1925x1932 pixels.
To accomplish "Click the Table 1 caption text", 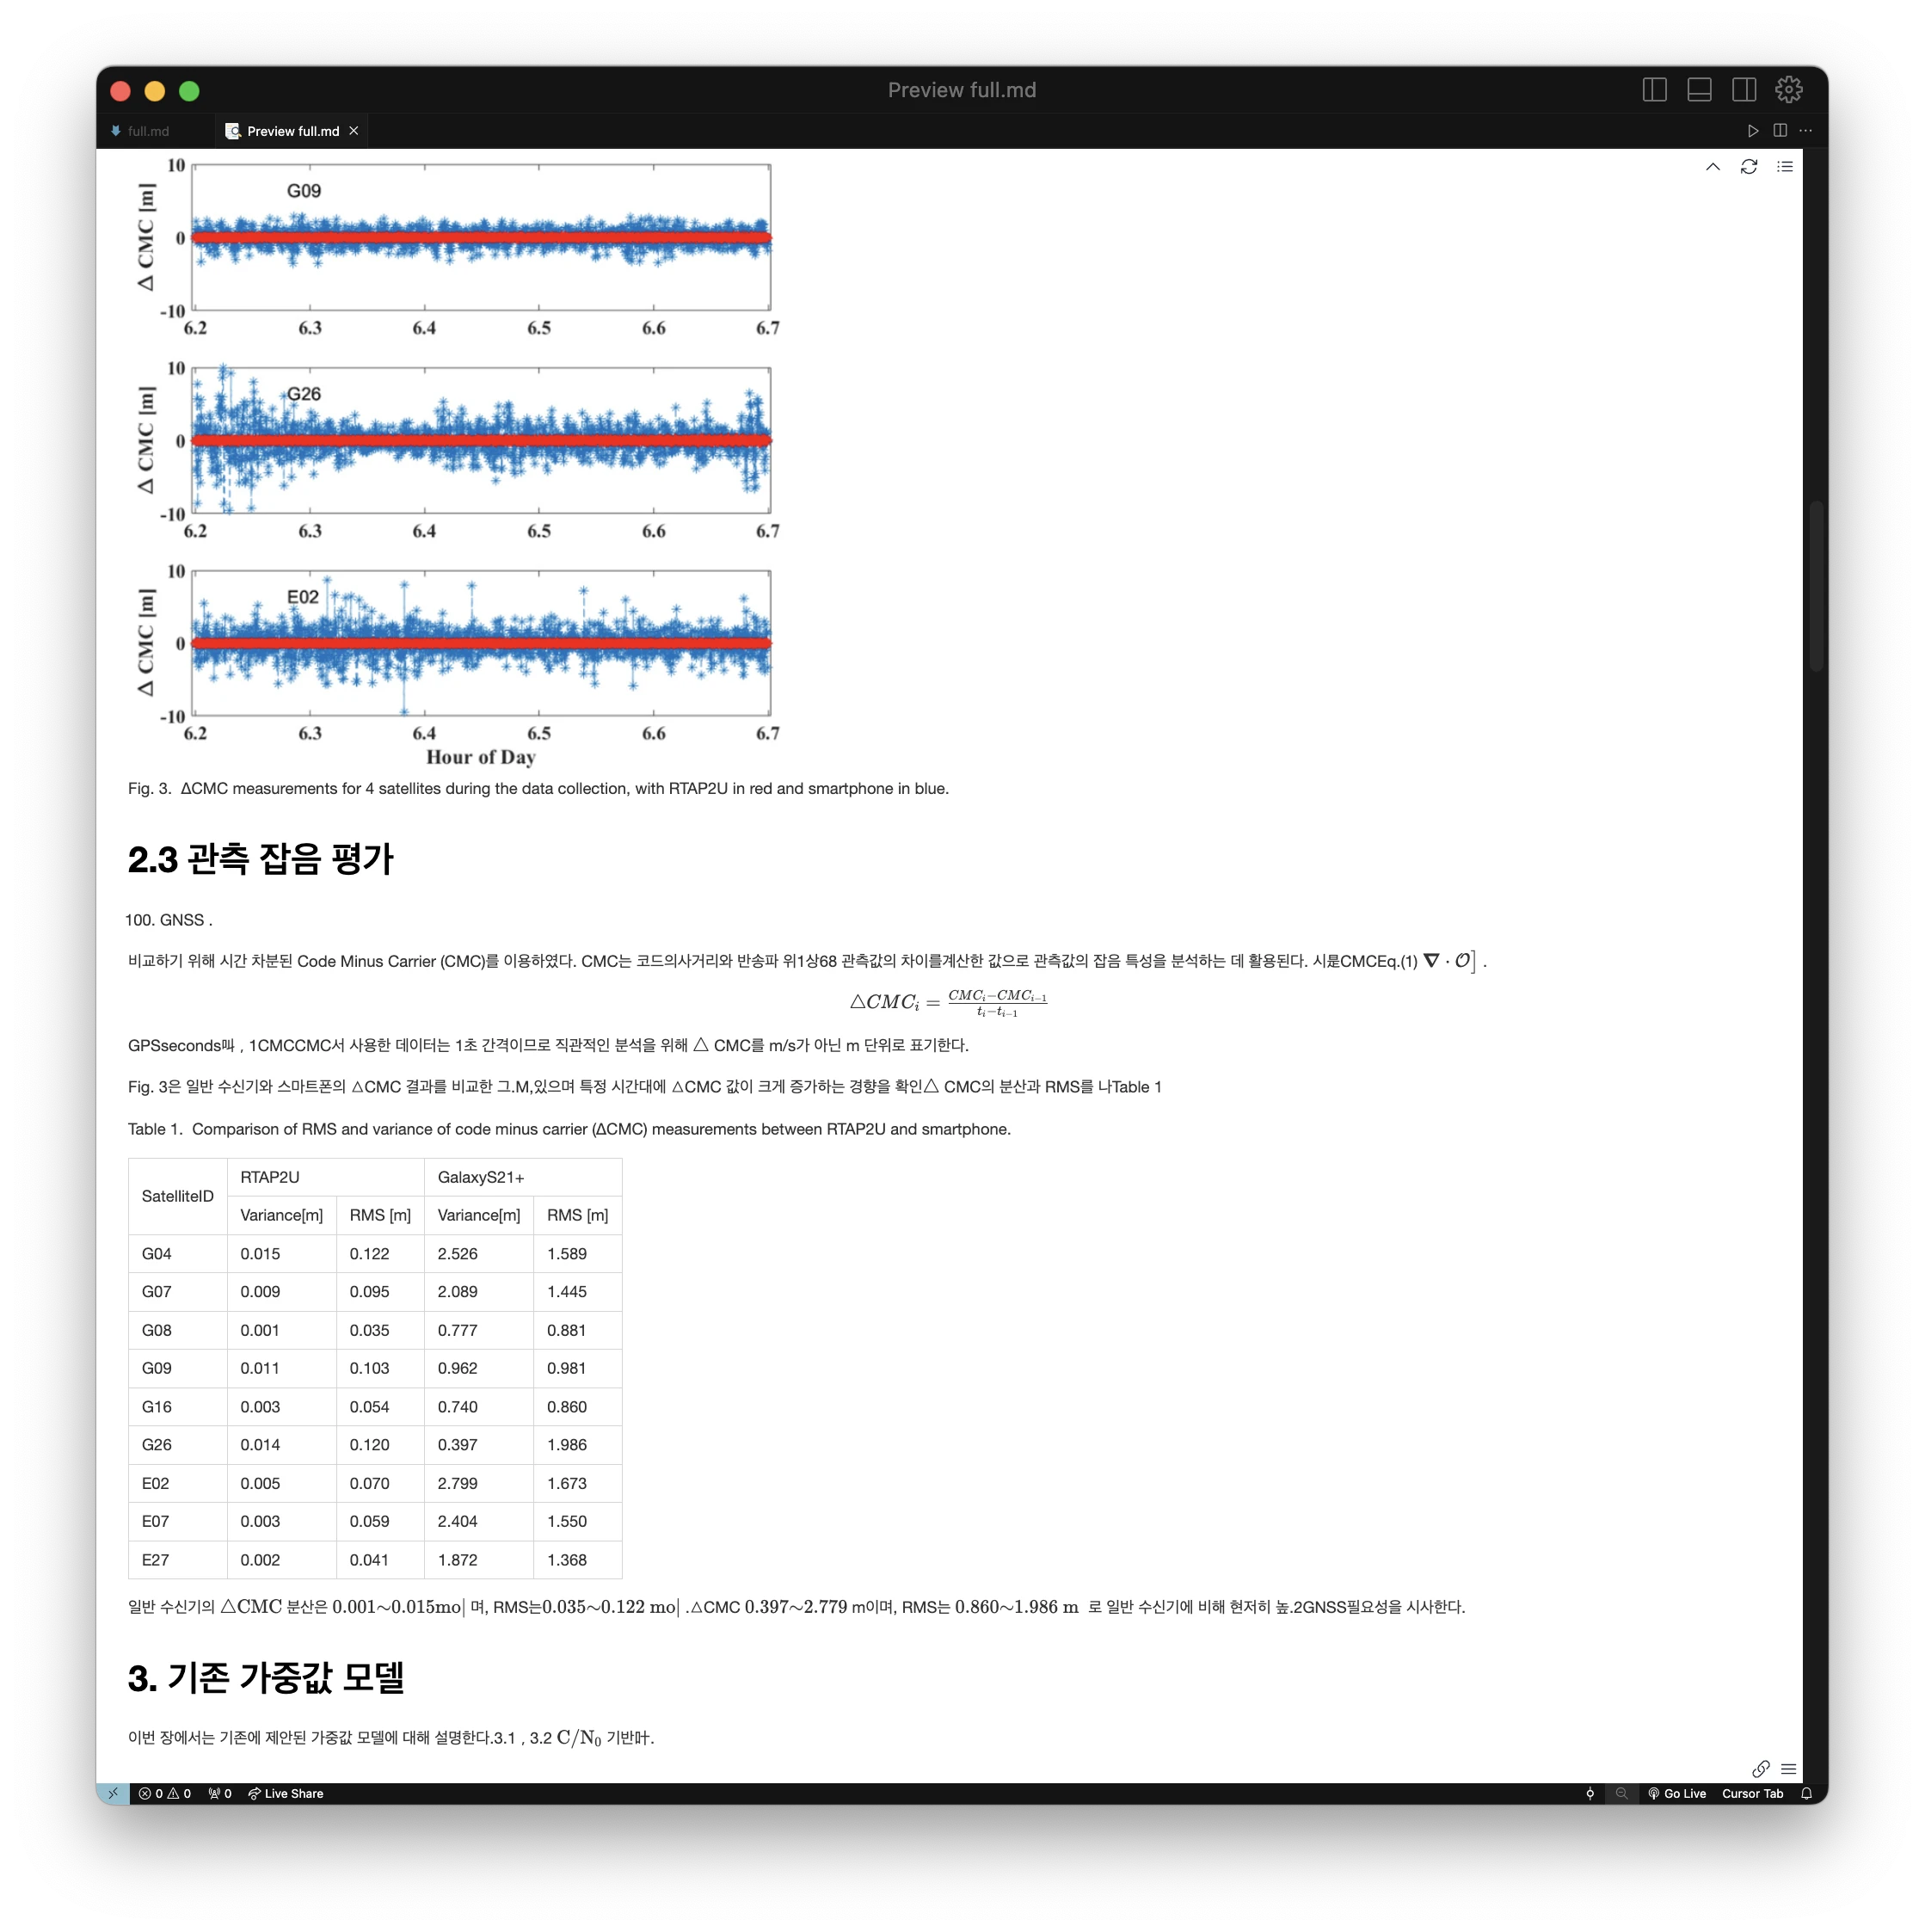I will coord(569,1129).
